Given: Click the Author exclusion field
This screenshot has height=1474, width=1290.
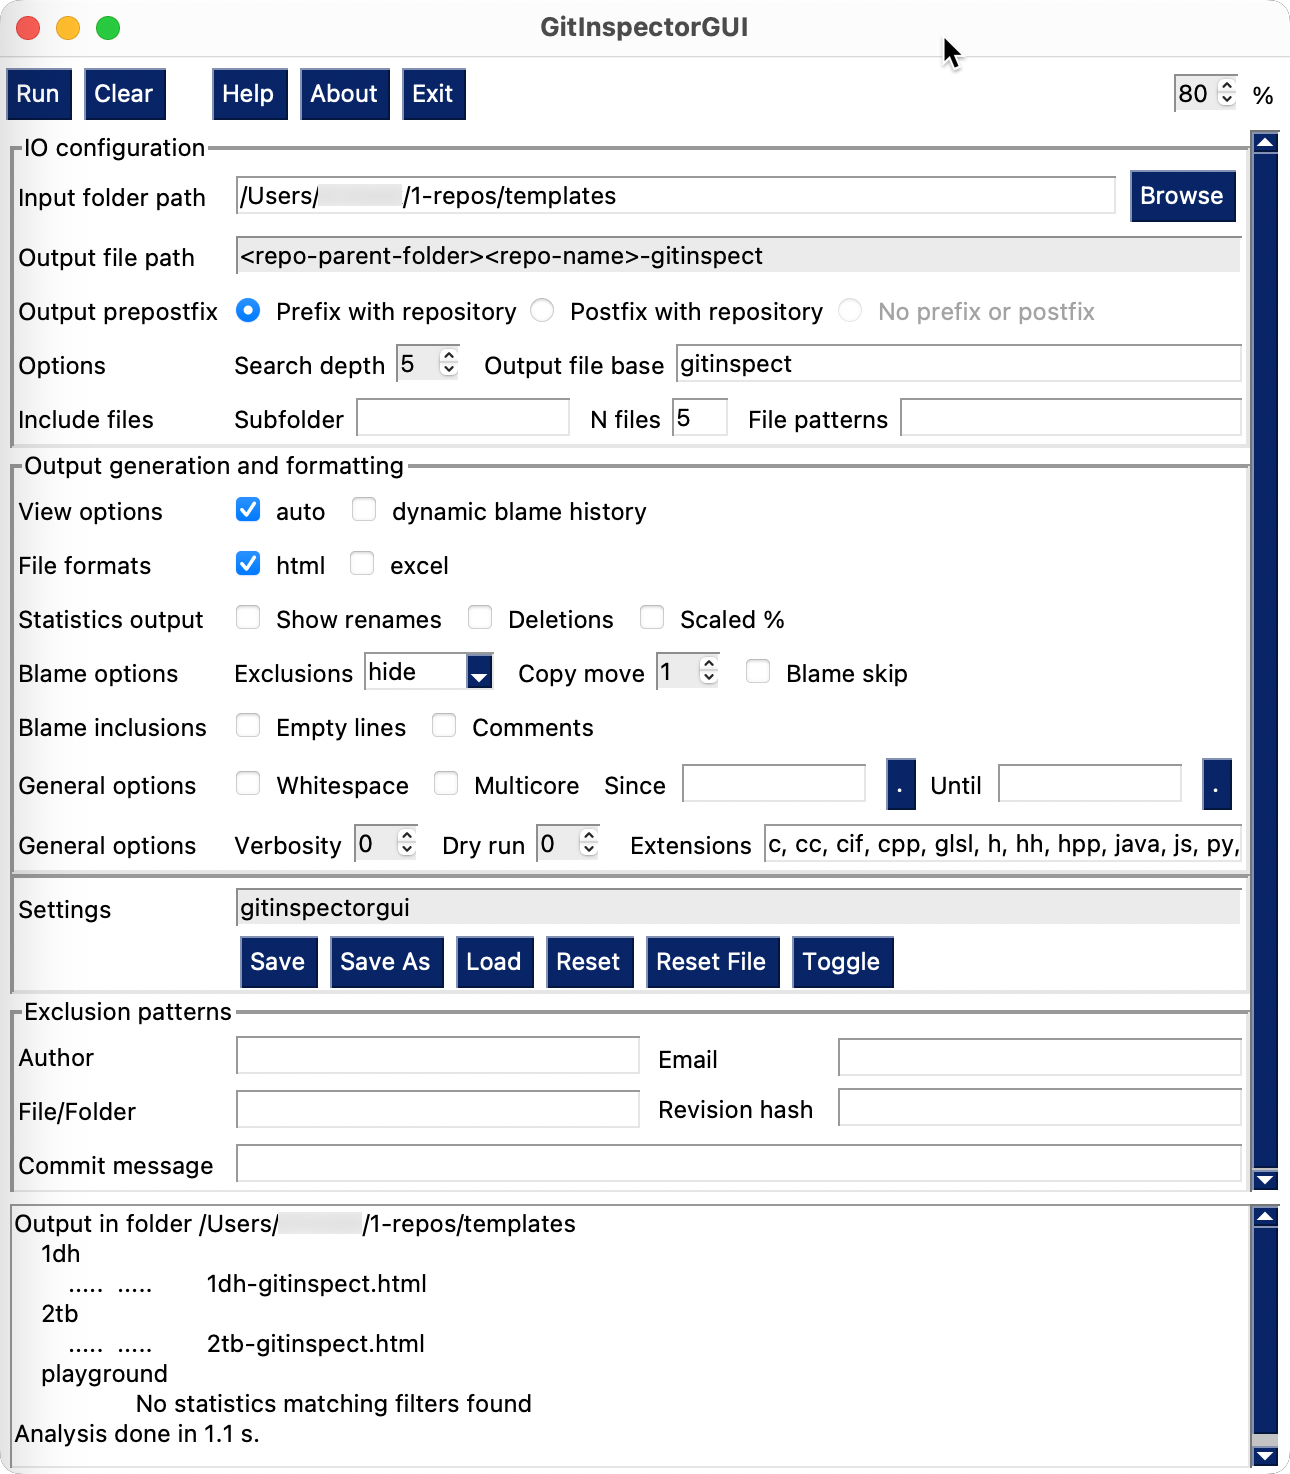Looking at the screenshot, I should pyautogui.click(x=438, y=1056).
